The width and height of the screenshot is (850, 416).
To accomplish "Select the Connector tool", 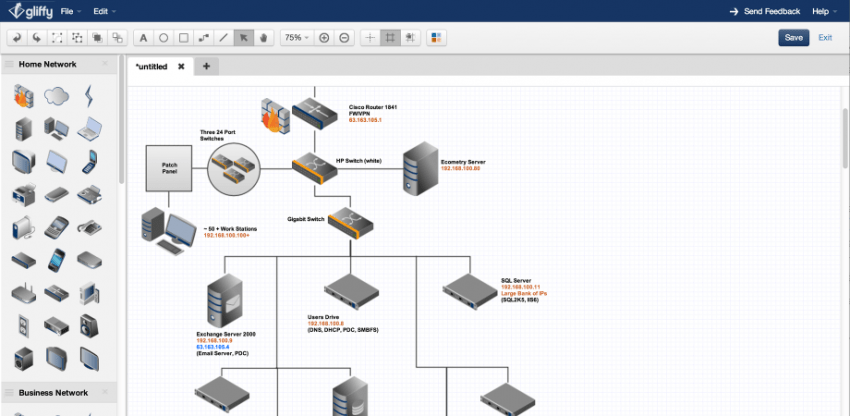I will click(x=204, y=38).
